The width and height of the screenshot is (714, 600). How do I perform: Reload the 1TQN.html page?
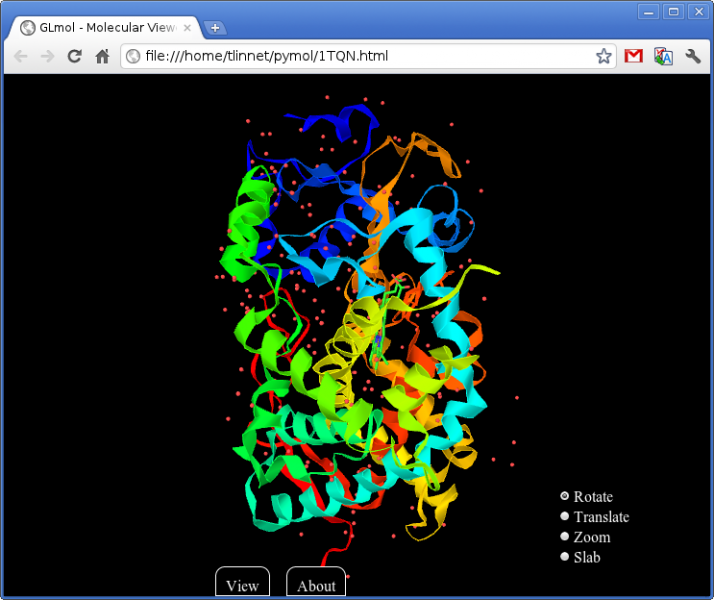click(x=74, y=56)
